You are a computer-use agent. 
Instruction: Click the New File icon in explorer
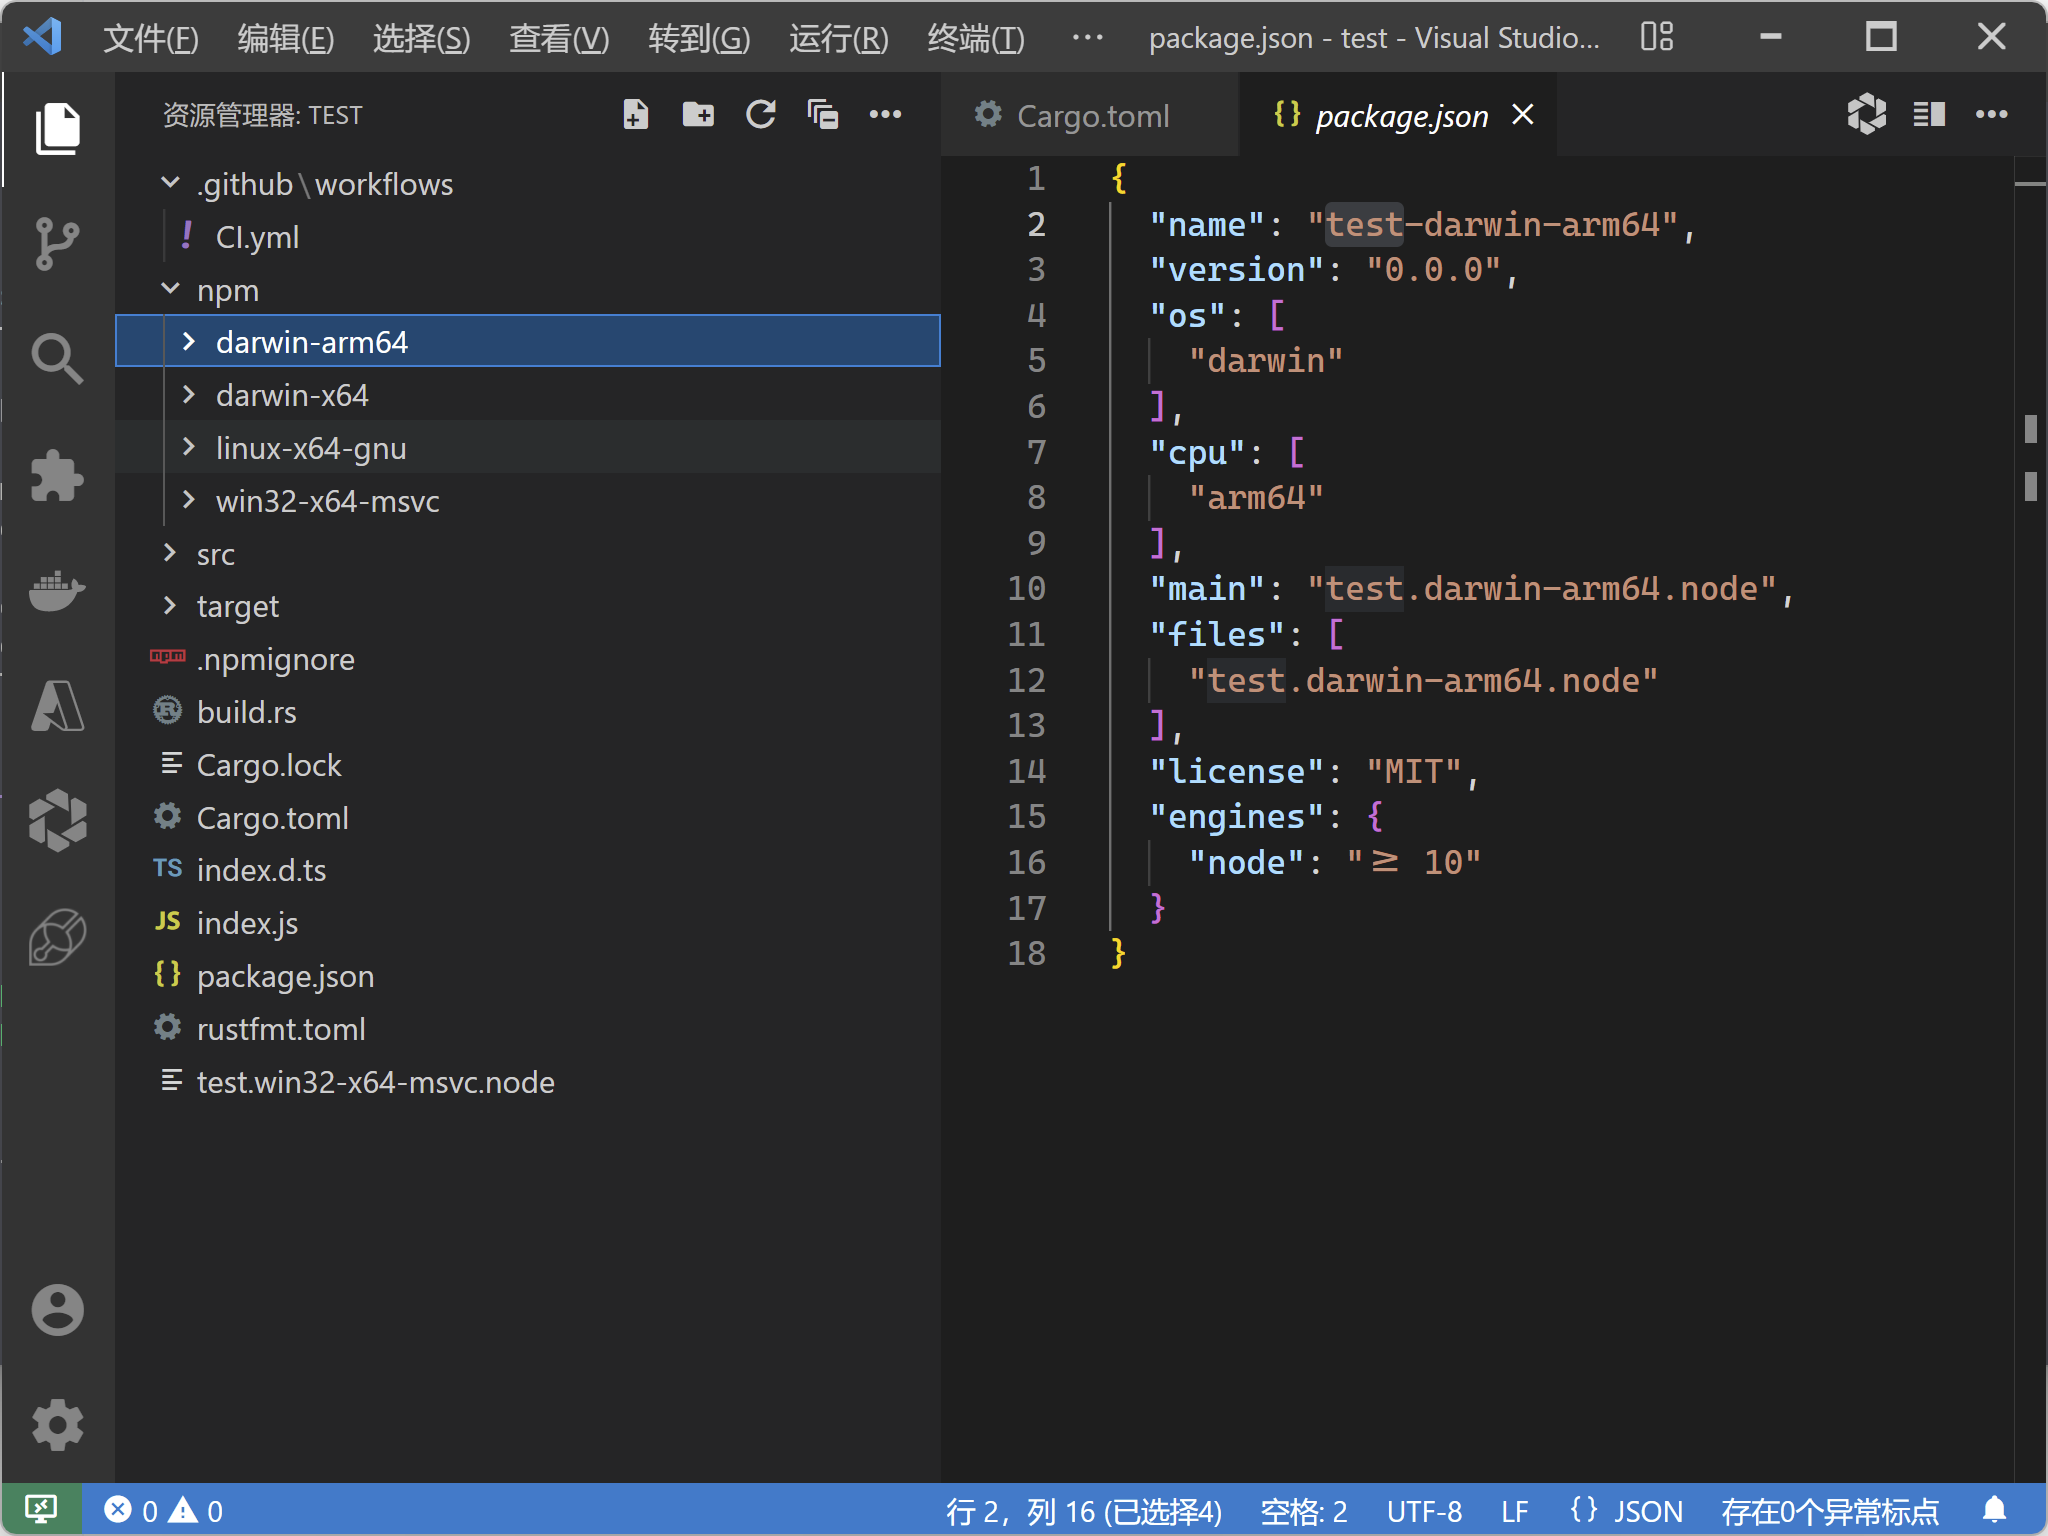pyautogui.click(x=636, y=115)
